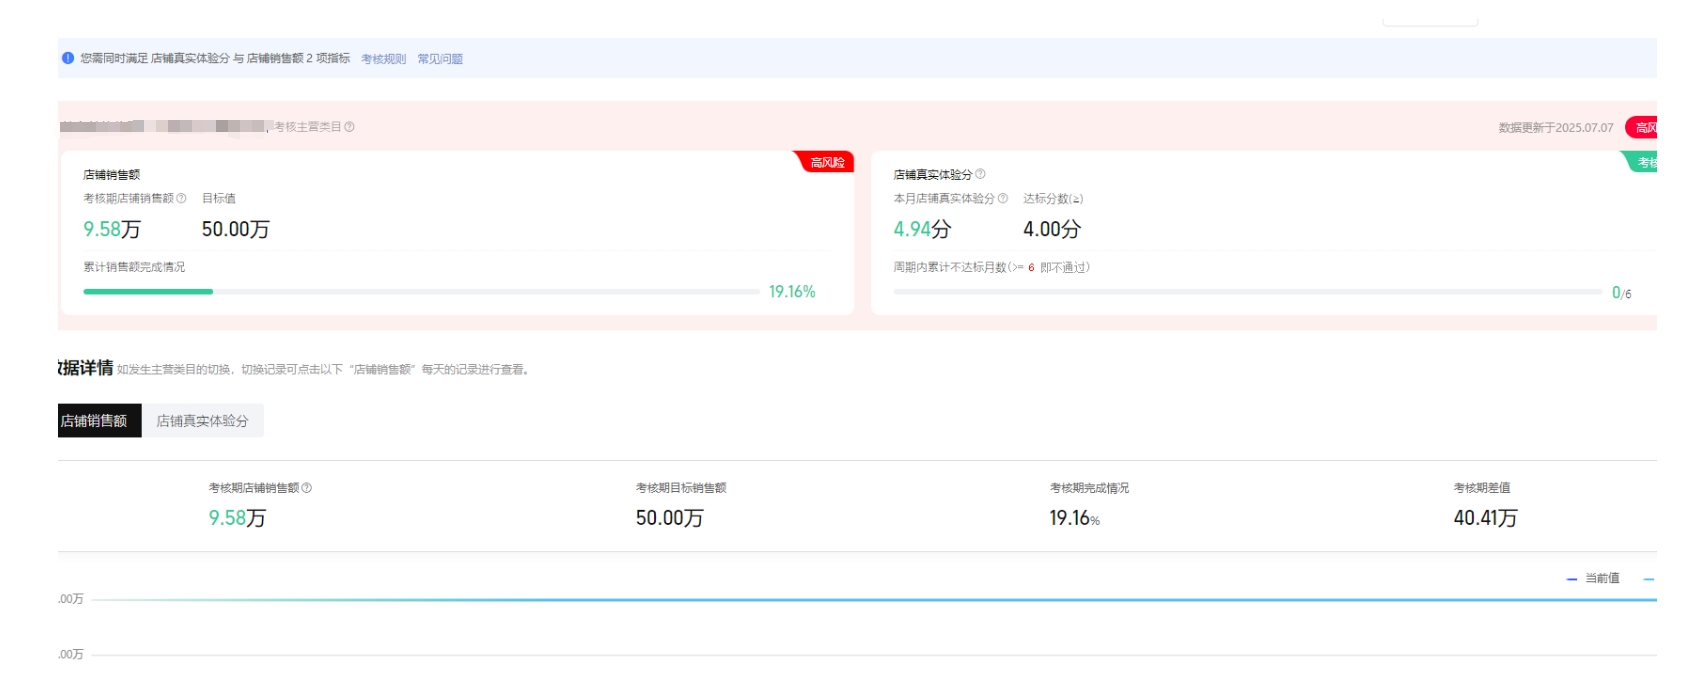Click the red risk badge beside update date
Image resolution: width=1686 pixels, height=692 pixels.
pos(1643,127)
